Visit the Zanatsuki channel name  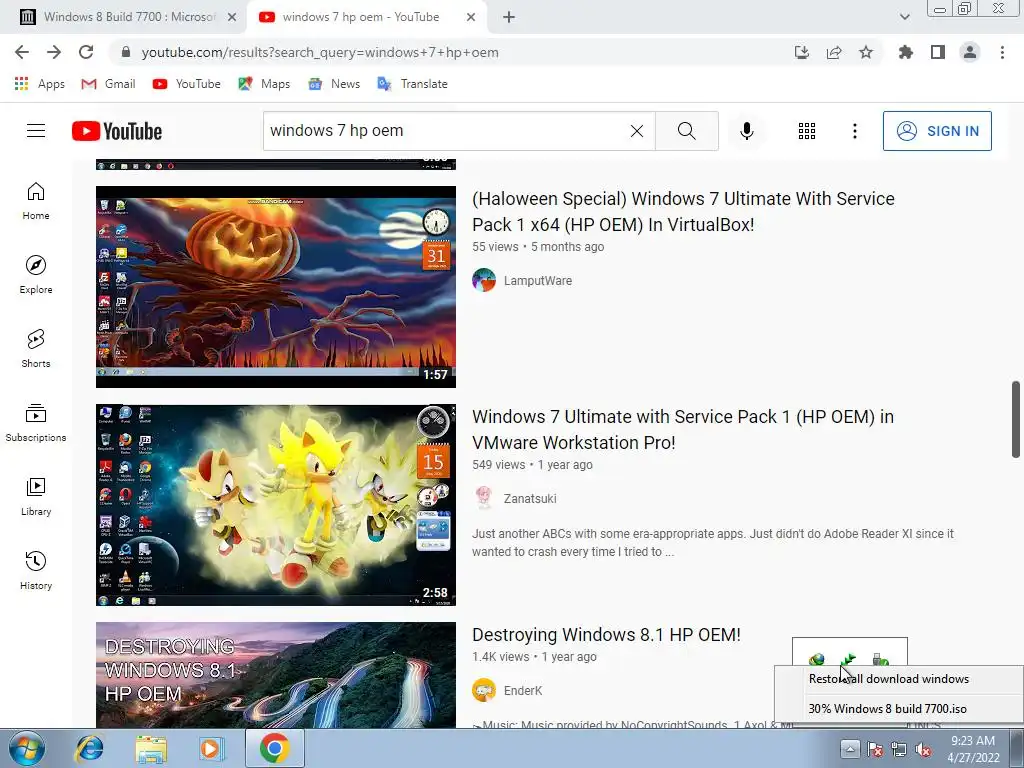530,499
